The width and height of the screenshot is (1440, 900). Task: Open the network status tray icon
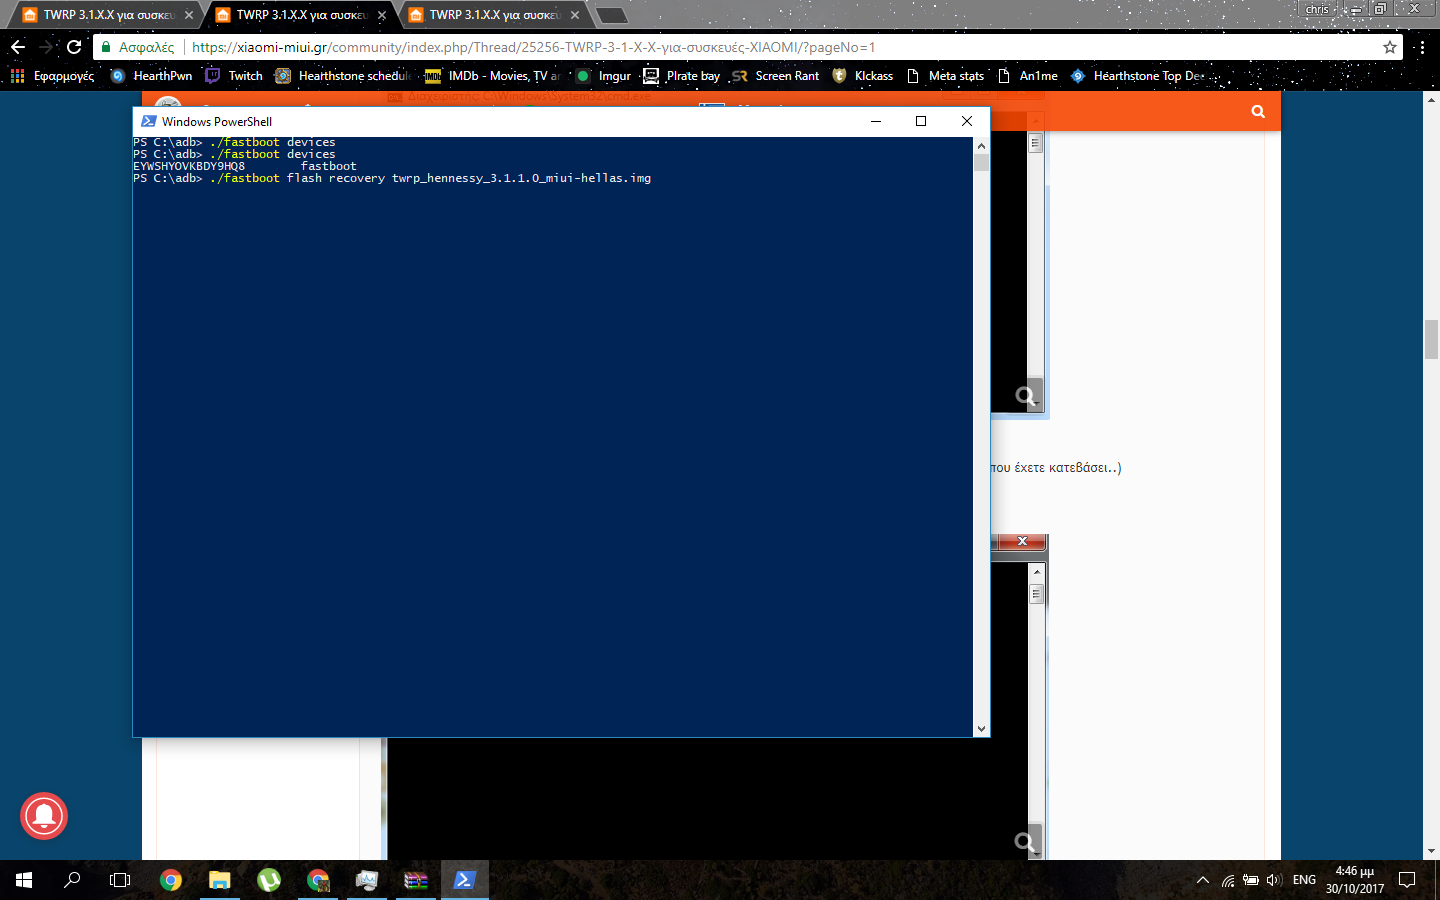[1228, 880]
